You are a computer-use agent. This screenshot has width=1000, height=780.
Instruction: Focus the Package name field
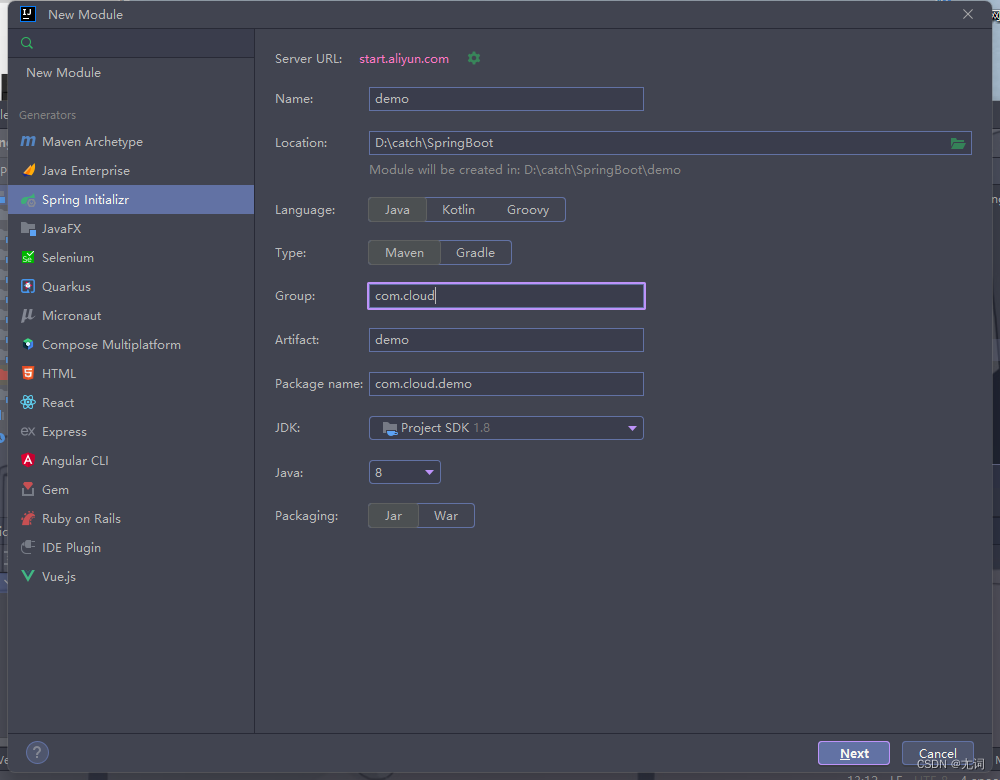pyautogui.click(x=506, y=384)
